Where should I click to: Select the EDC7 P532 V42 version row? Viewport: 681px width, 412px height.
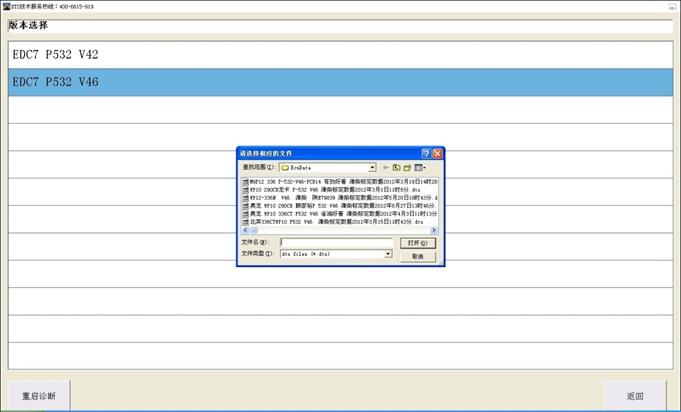click(x=340, y=55)
